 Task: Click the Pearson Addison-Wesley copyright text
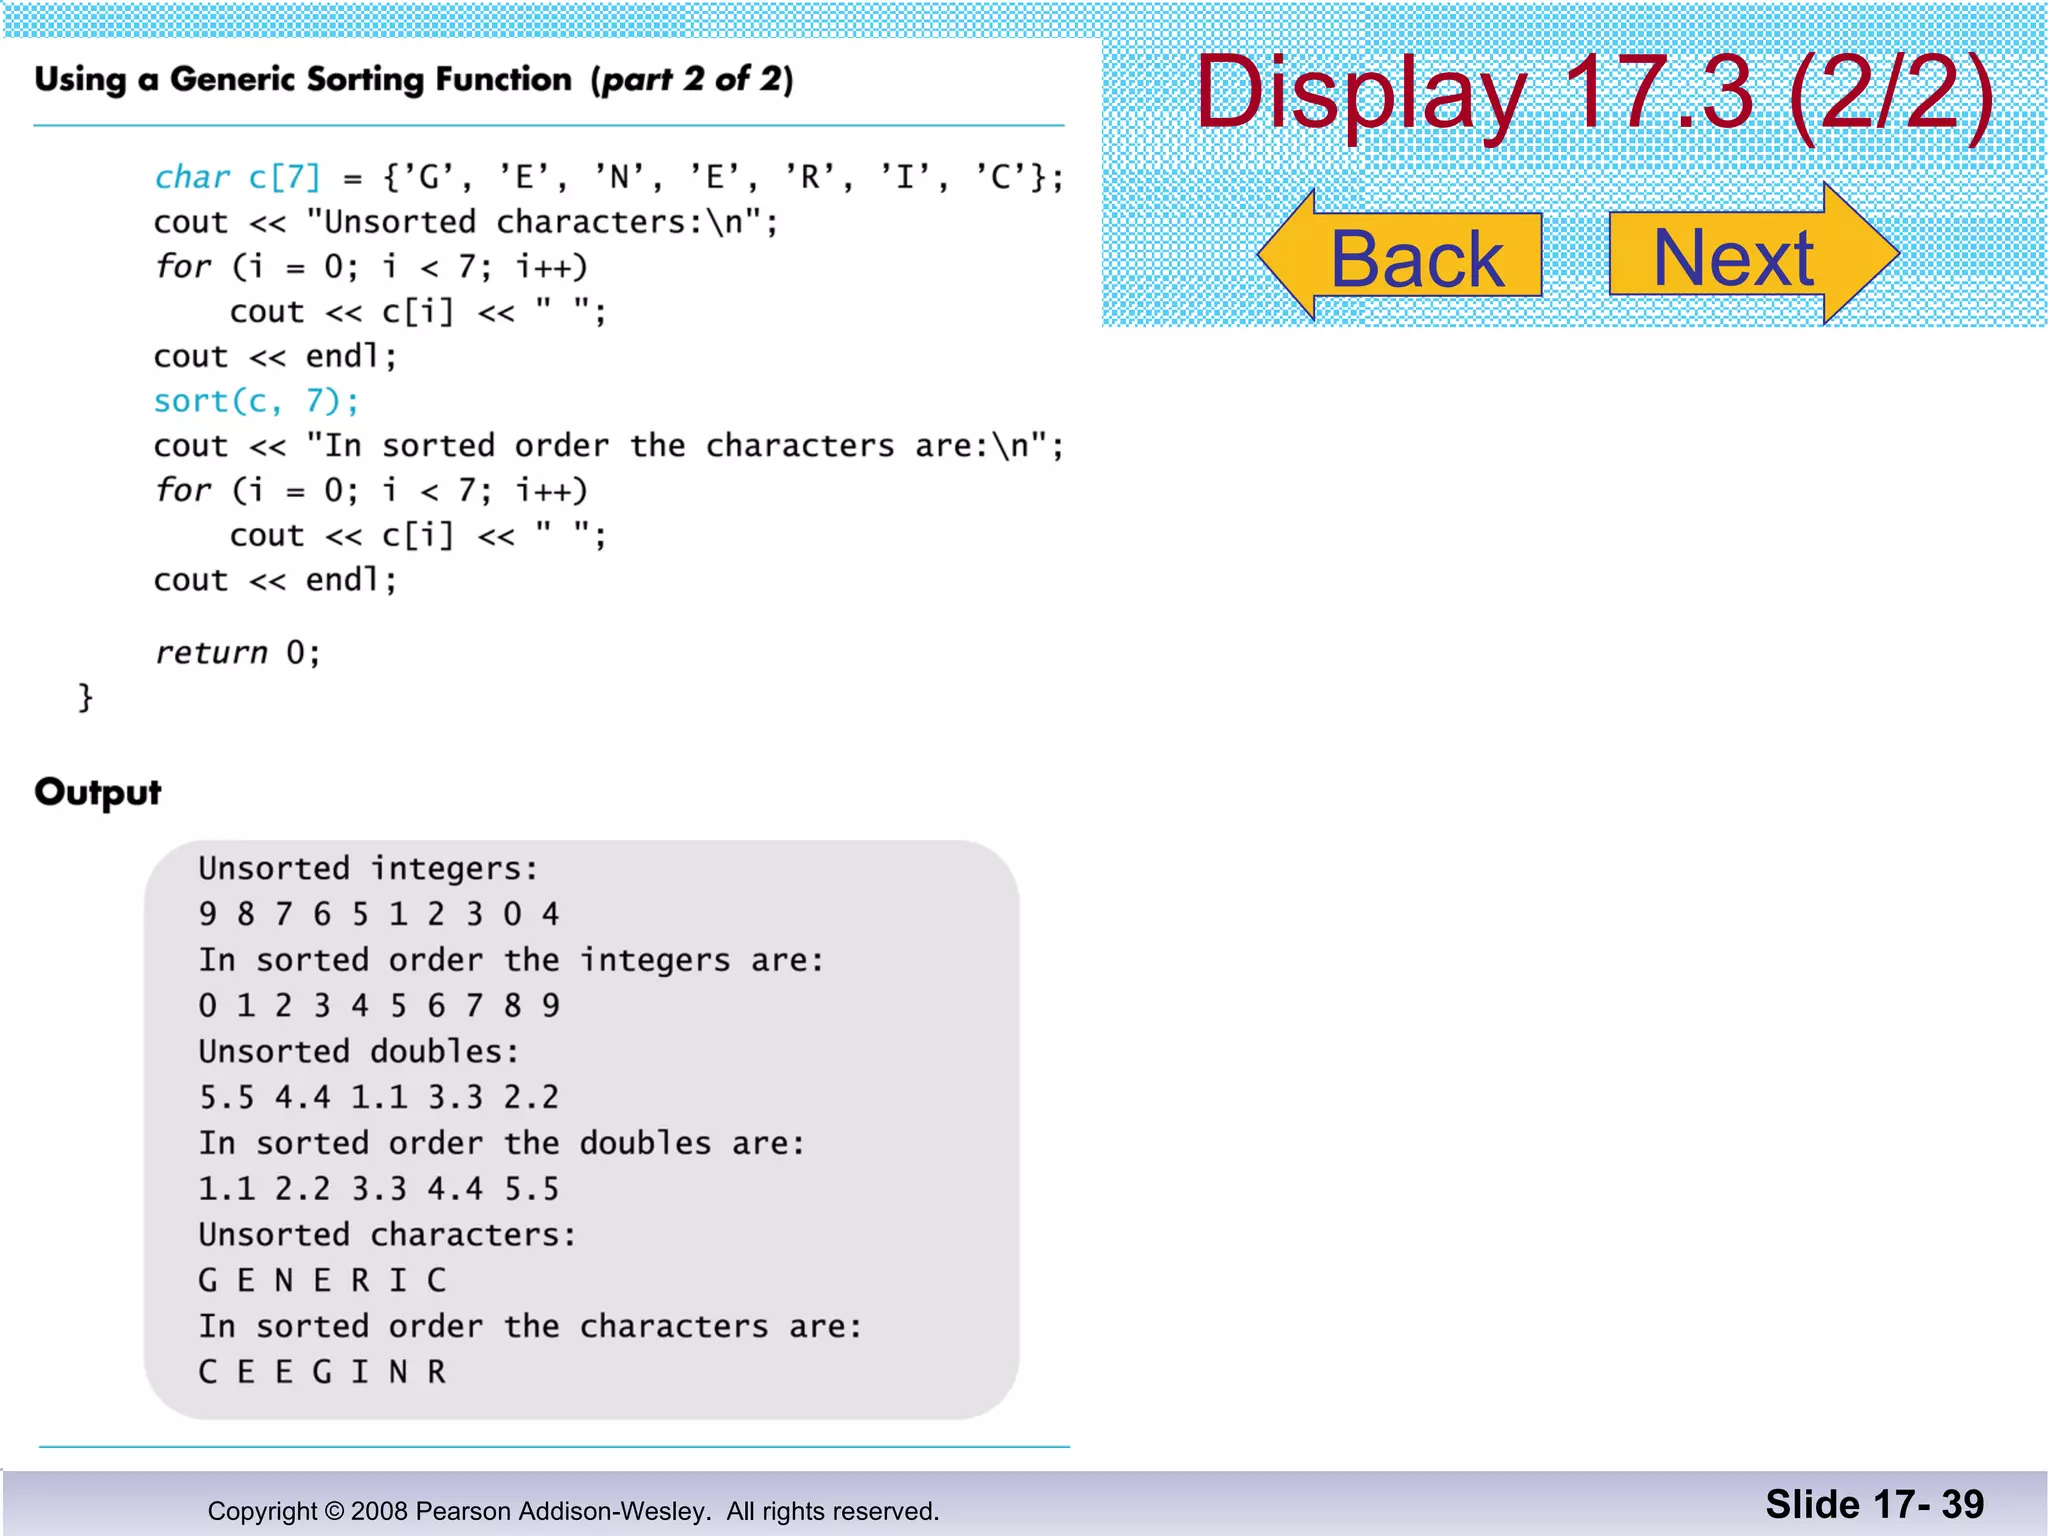click(573, 1511)
